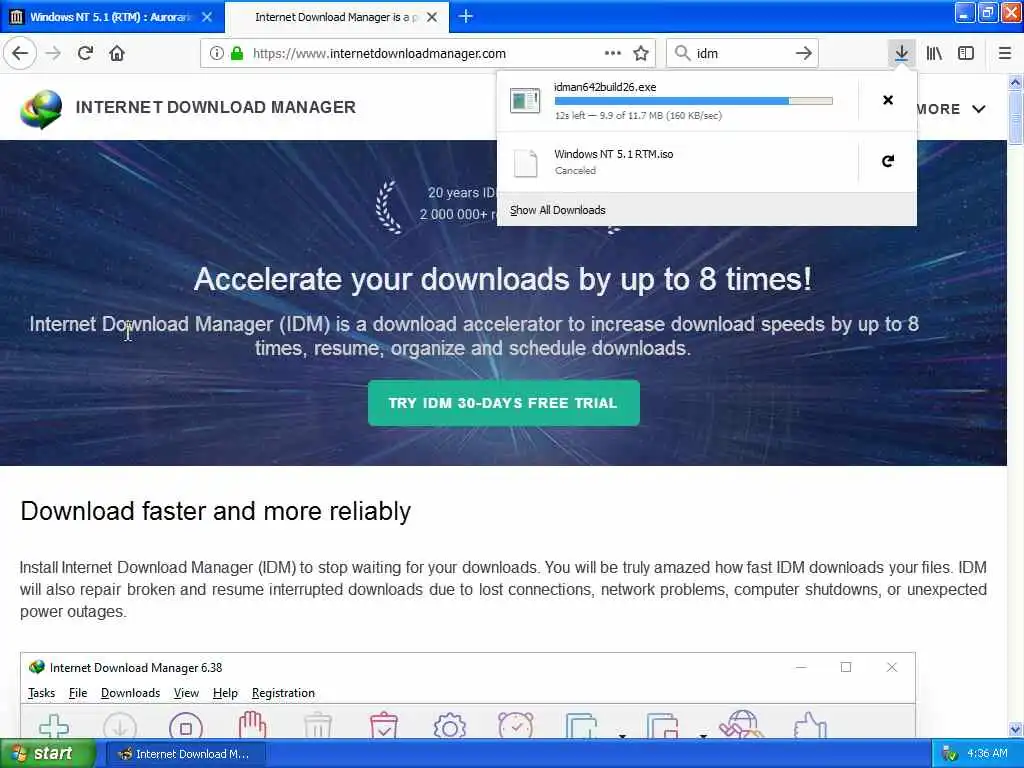Screen dimensions: 1024x768
Task: Click the browser forward arrow
Action: tap(53, 54)
